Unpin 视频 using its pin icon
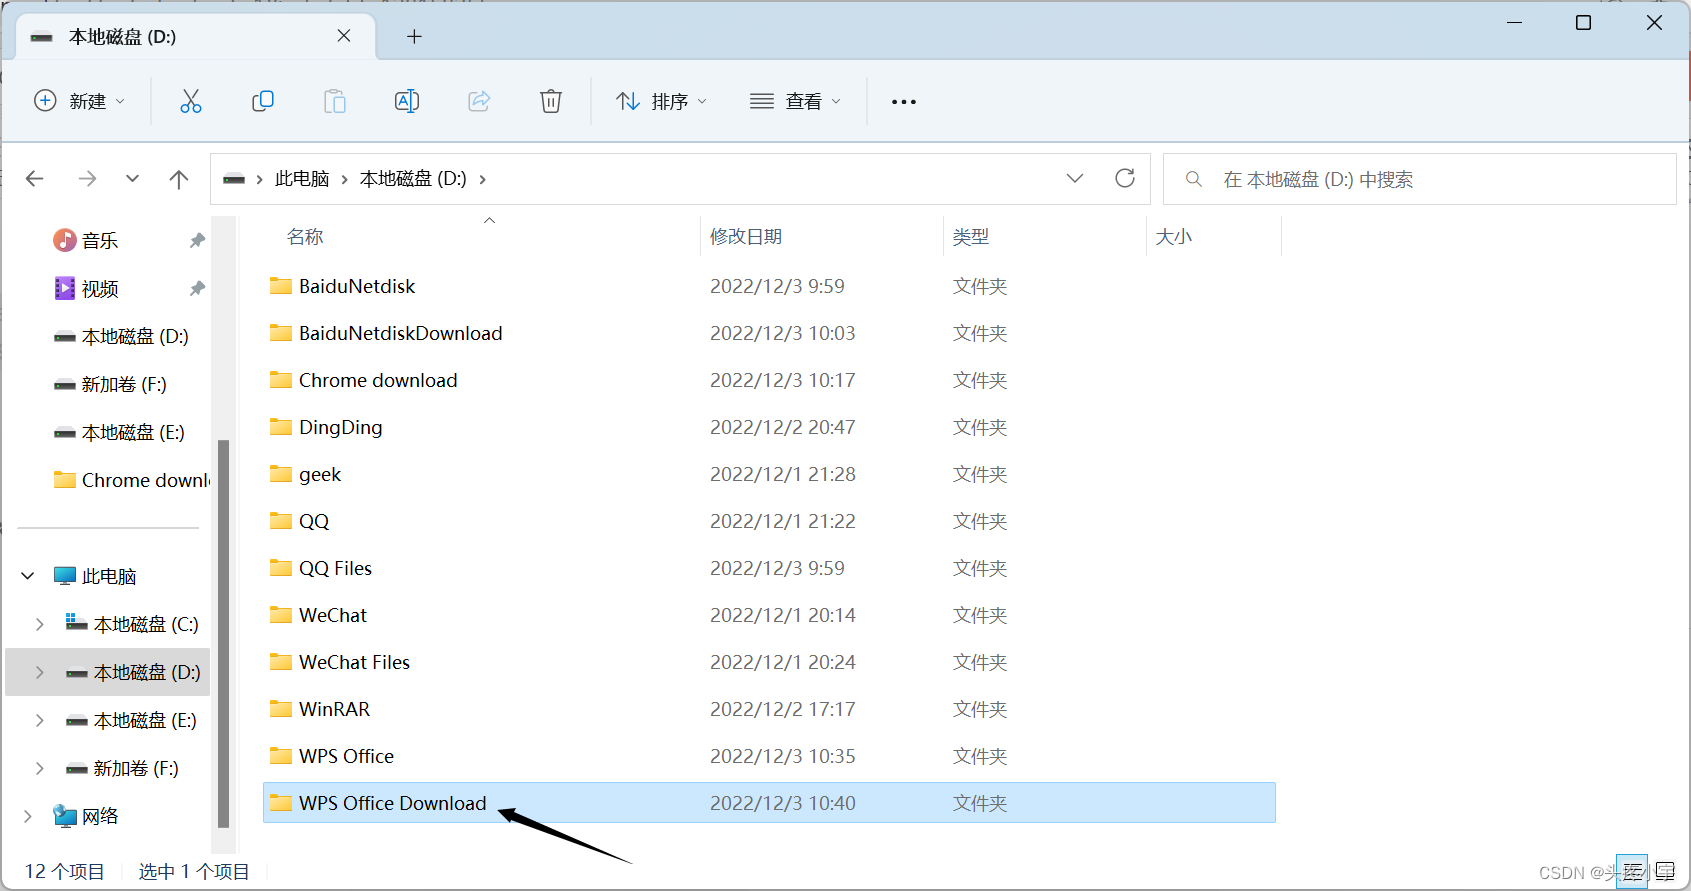Viewport: 1691px width, 891px height. 197,288
